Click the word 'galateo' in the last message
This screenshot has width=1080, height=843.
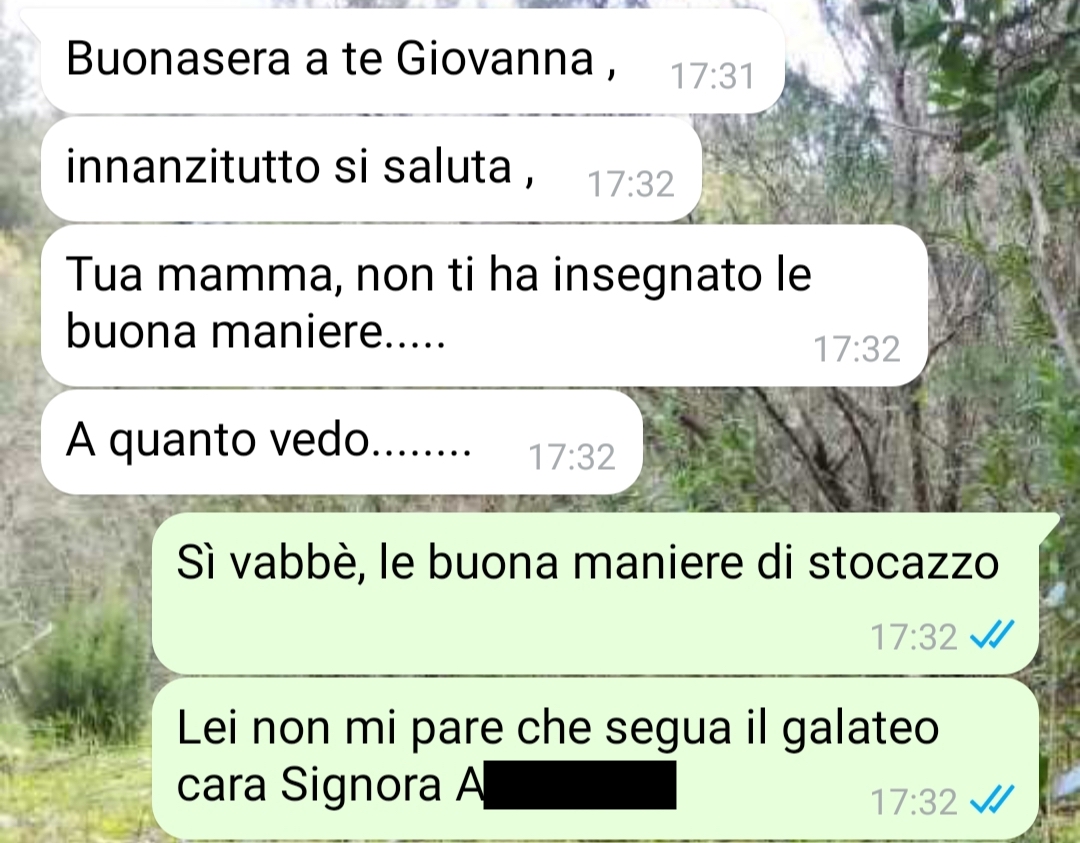point(860,729)
